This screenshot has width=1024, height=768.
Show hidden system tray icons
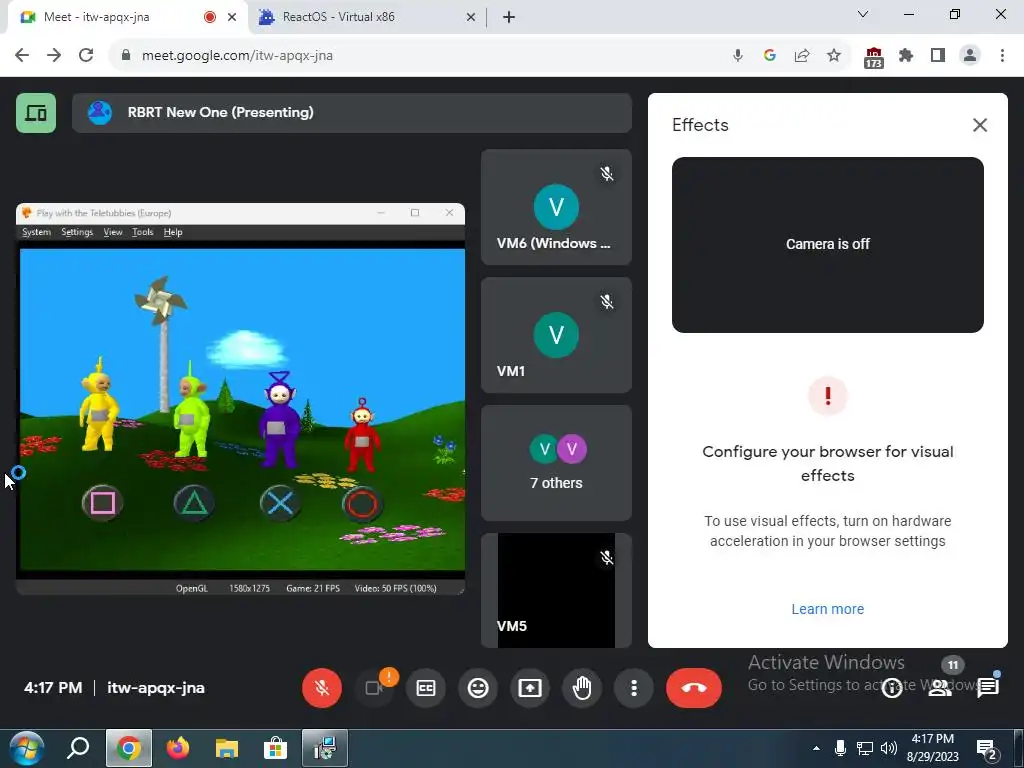[x=816, y=748]
